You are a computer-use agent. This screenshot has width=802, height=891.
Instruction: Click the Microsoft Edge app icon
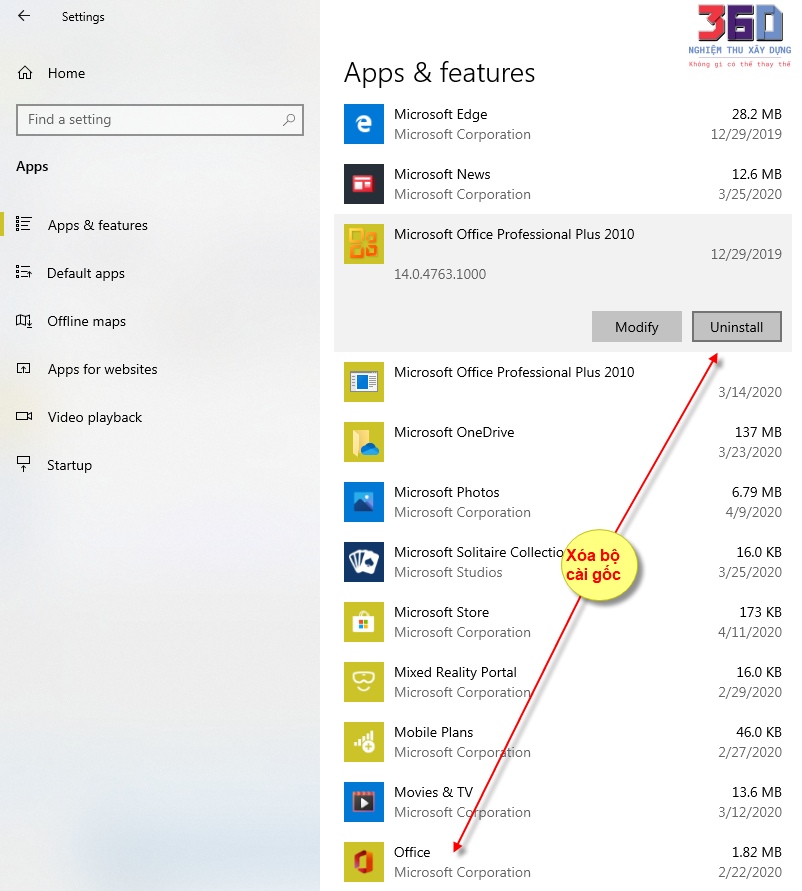(x=364, y=124)
